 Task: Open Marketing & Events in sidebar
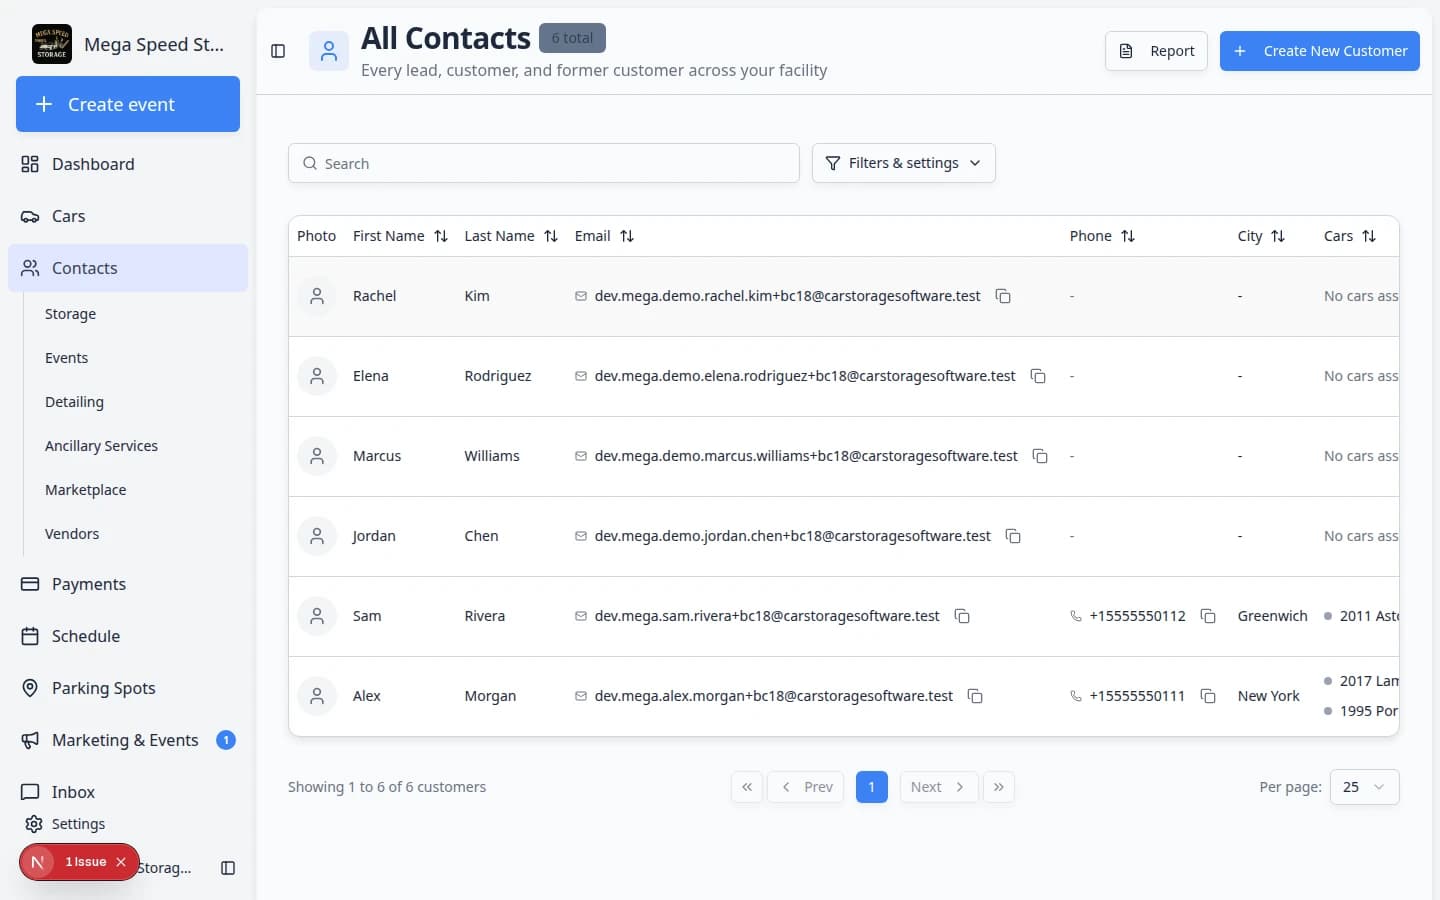[x=128, y=740]
